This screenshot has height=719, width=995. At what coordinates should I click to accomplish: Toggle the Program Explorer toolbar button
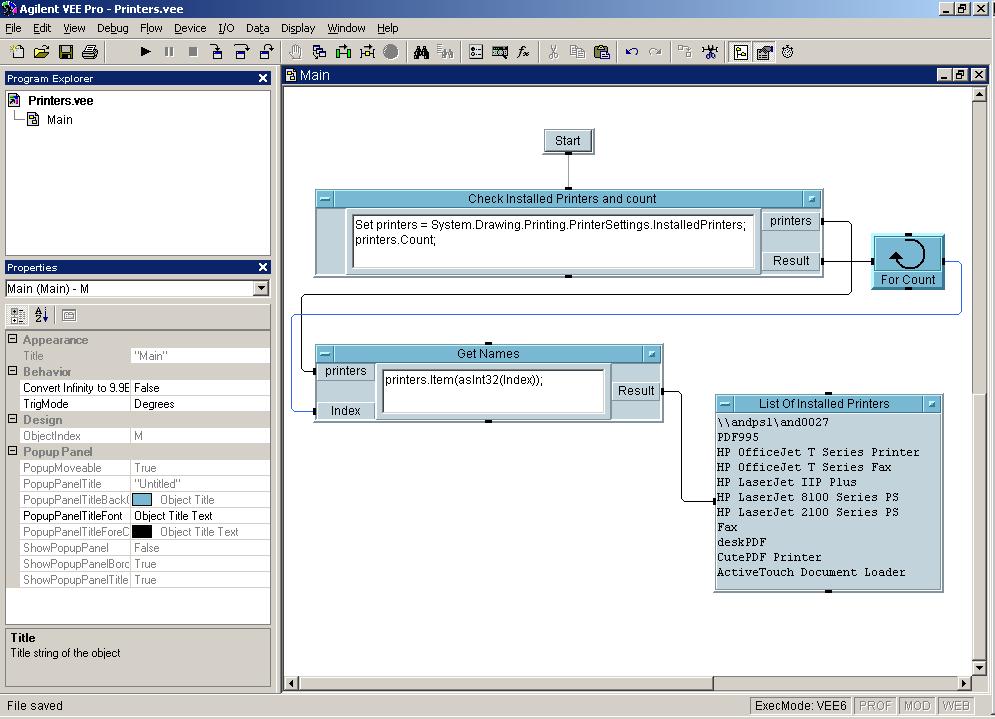coord(740,52)
